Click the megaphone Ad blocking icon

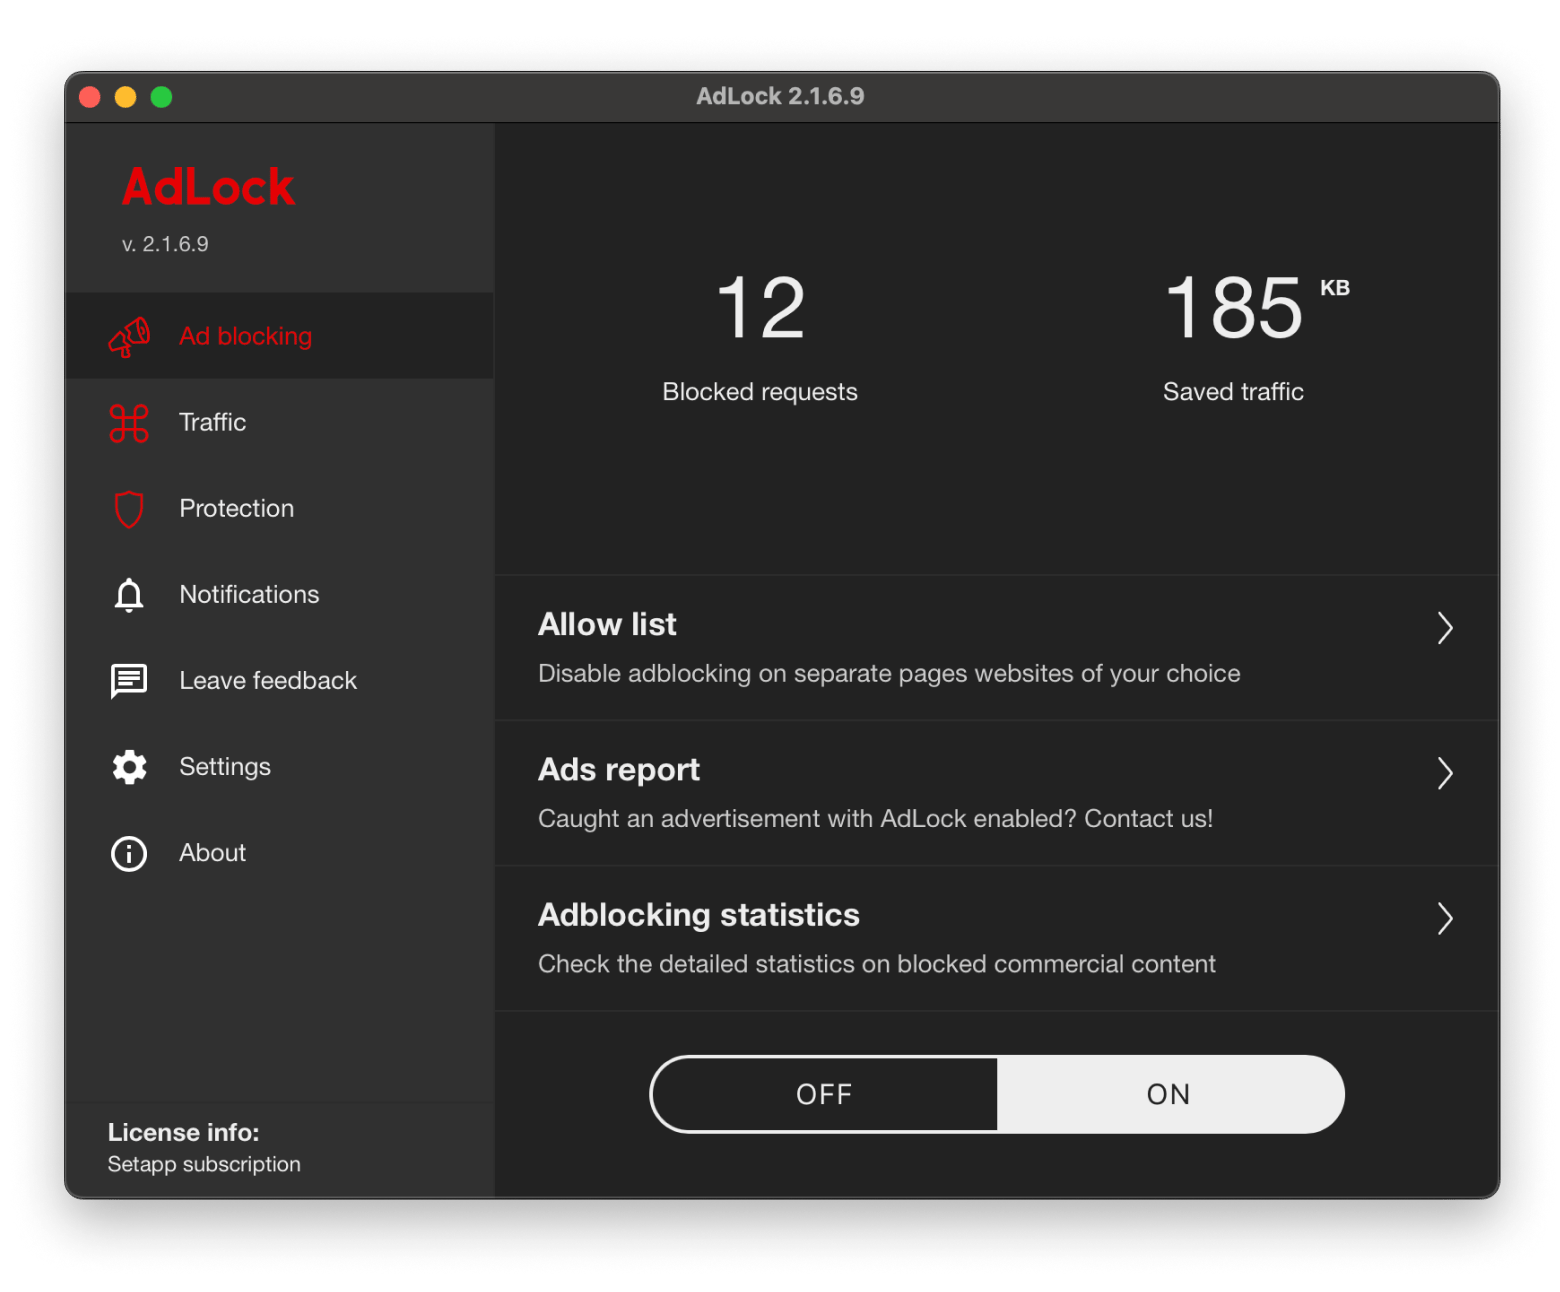[129, 337]
